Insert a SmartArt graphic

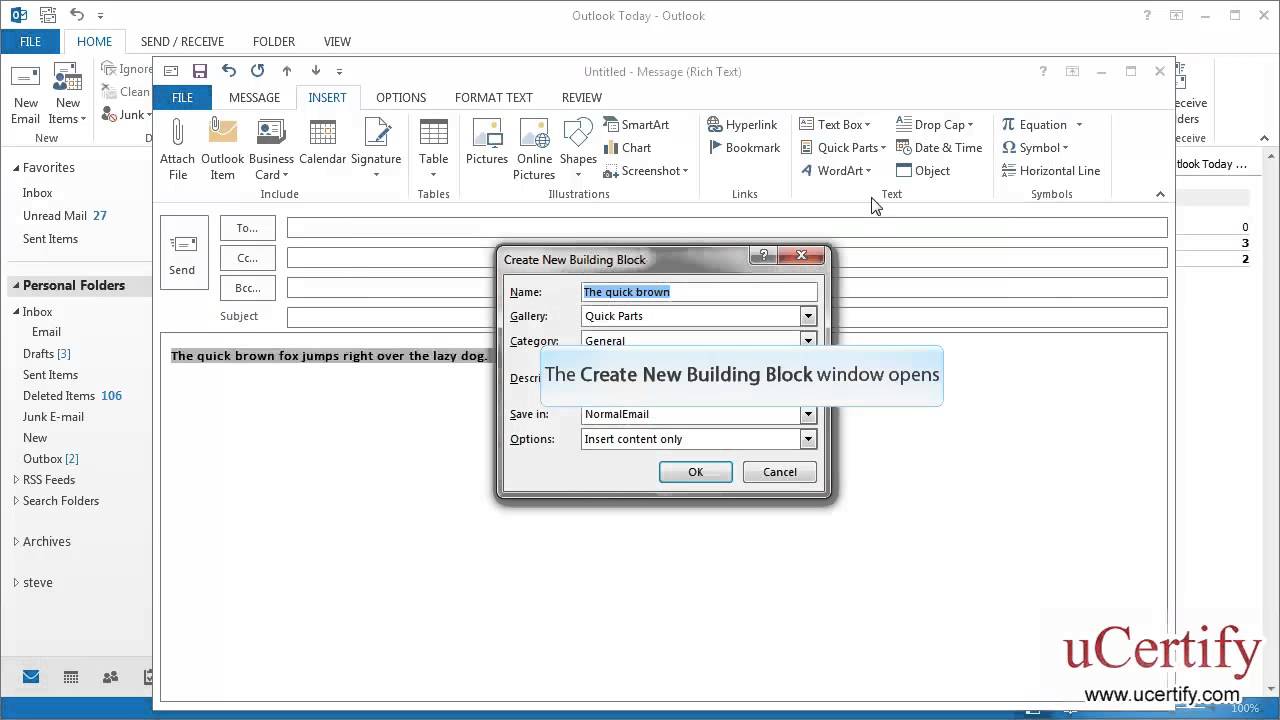(x=636, y=125)
